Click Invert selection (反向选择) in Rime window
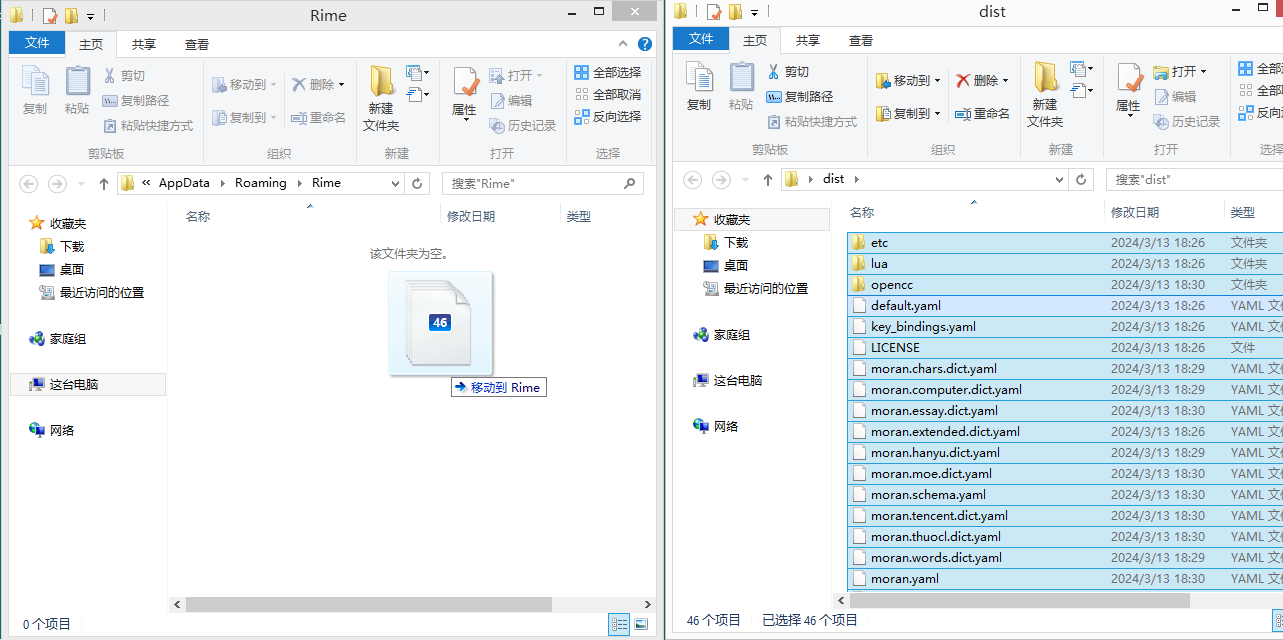1283x640 pixels. (607, 116)
